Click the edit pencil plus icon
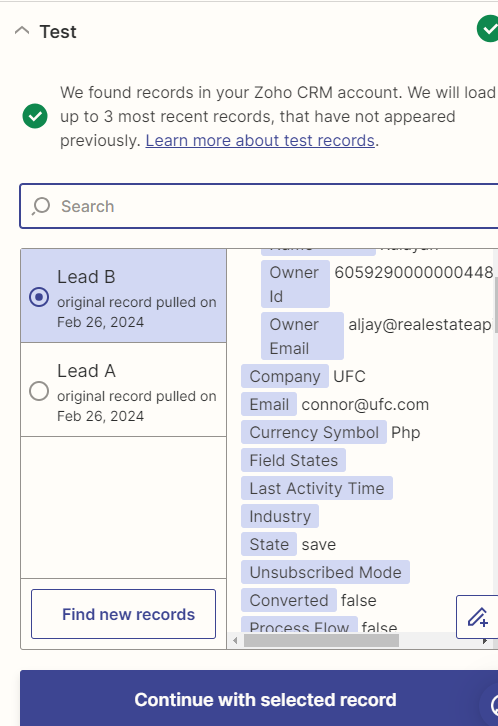 tap(478, 617)
